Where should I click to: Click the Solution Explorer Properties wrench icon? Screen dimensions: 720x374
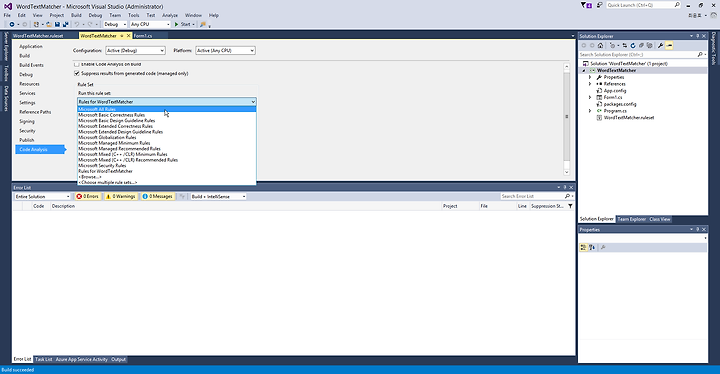[x=660, y=45]
